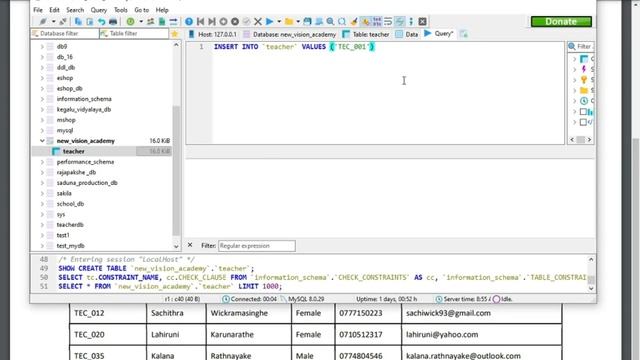Screen dimensions: 640x360
Task: Click the green Donate button
Action: (561, 22)
